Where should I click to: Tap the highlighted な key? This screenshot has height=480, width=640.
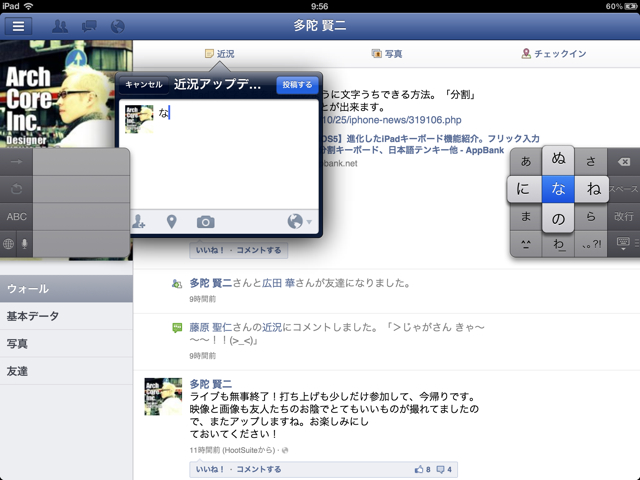click(x=558, y=189)
